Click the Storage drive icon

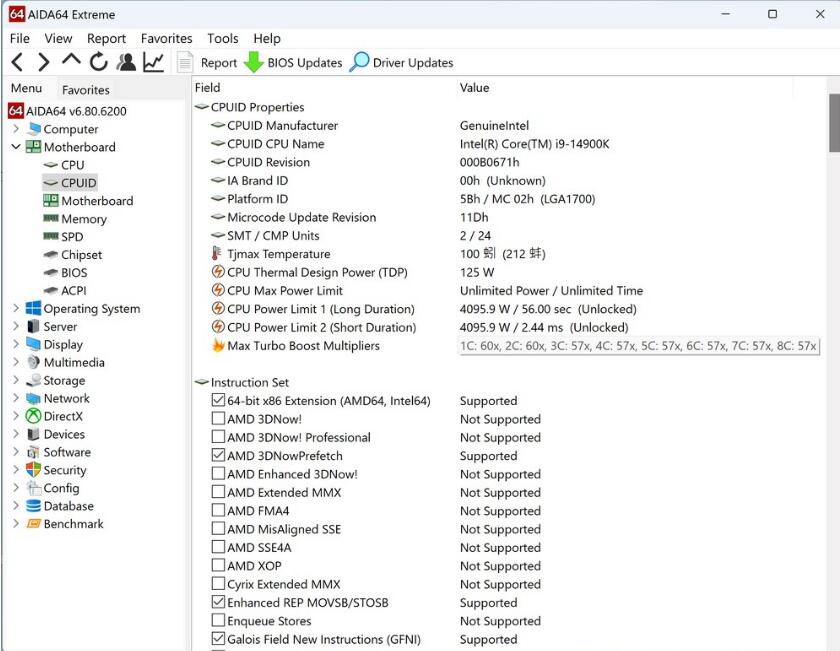pos(33,380)
